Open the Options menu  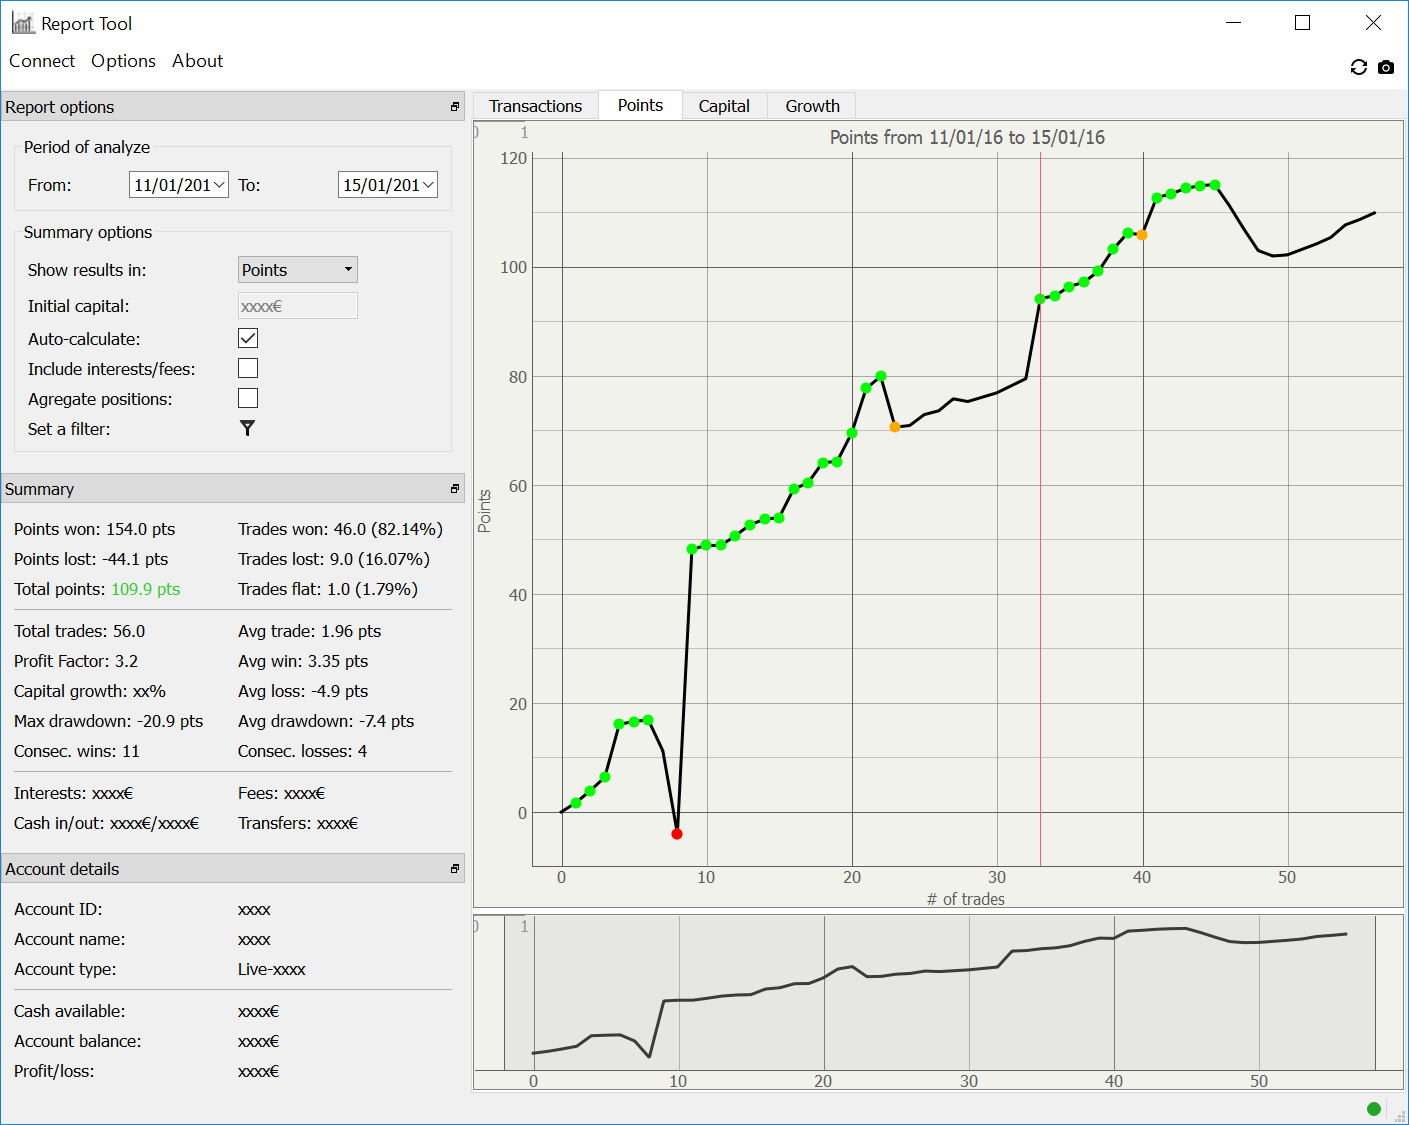coord(123,61)
